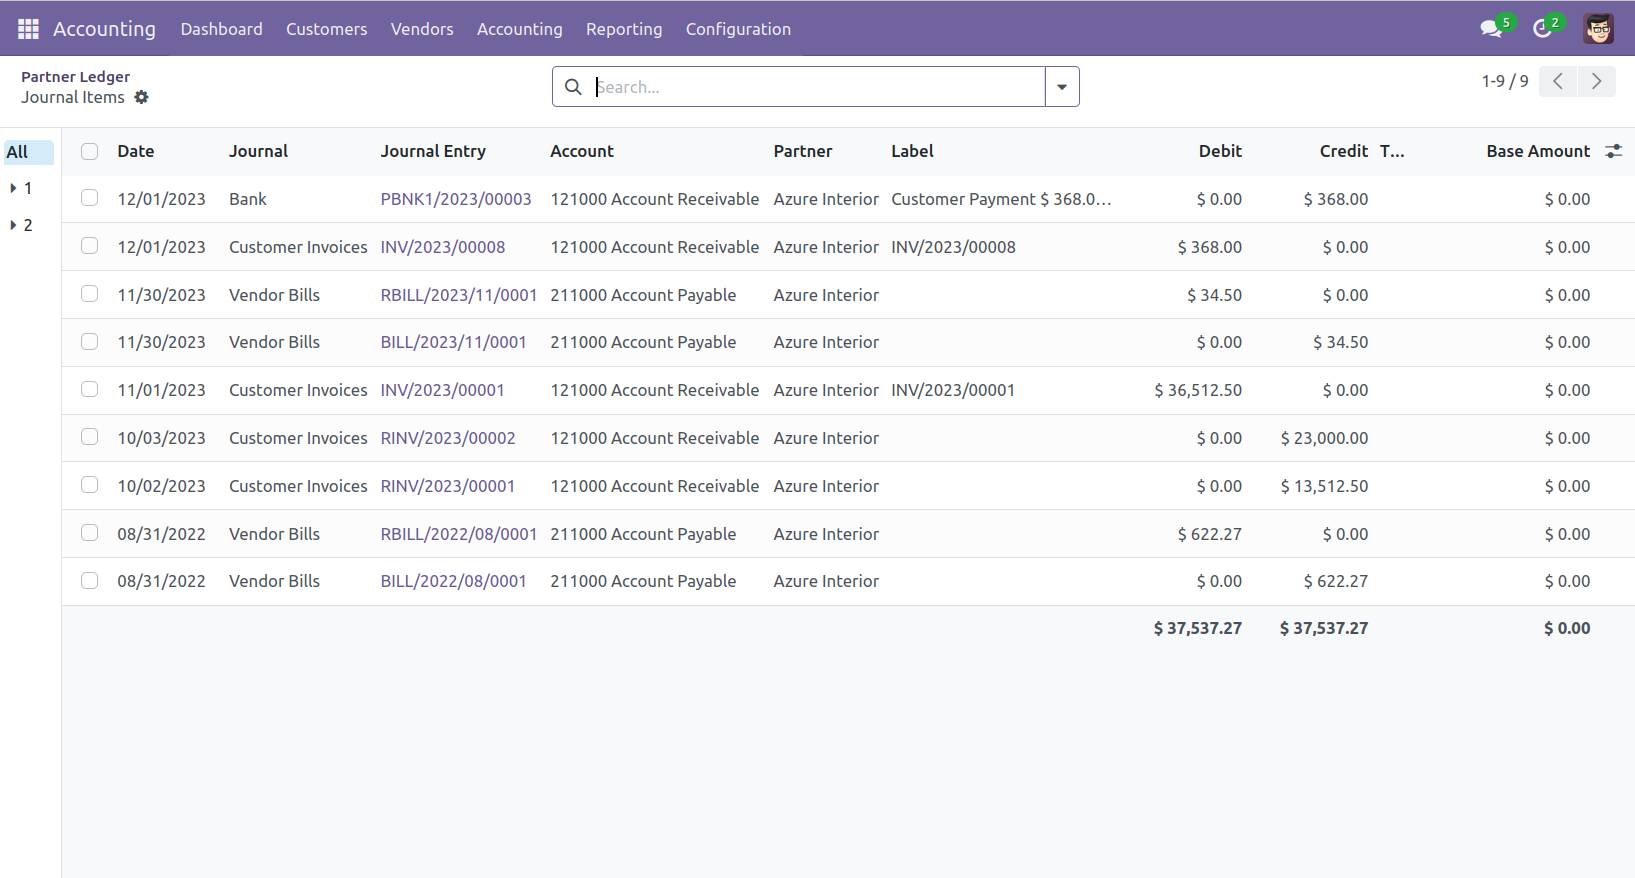Image resolution: width=1635 pixels, height=878 pixels.
Task: Go to previous page arrow
Action: coord(1558,82)
